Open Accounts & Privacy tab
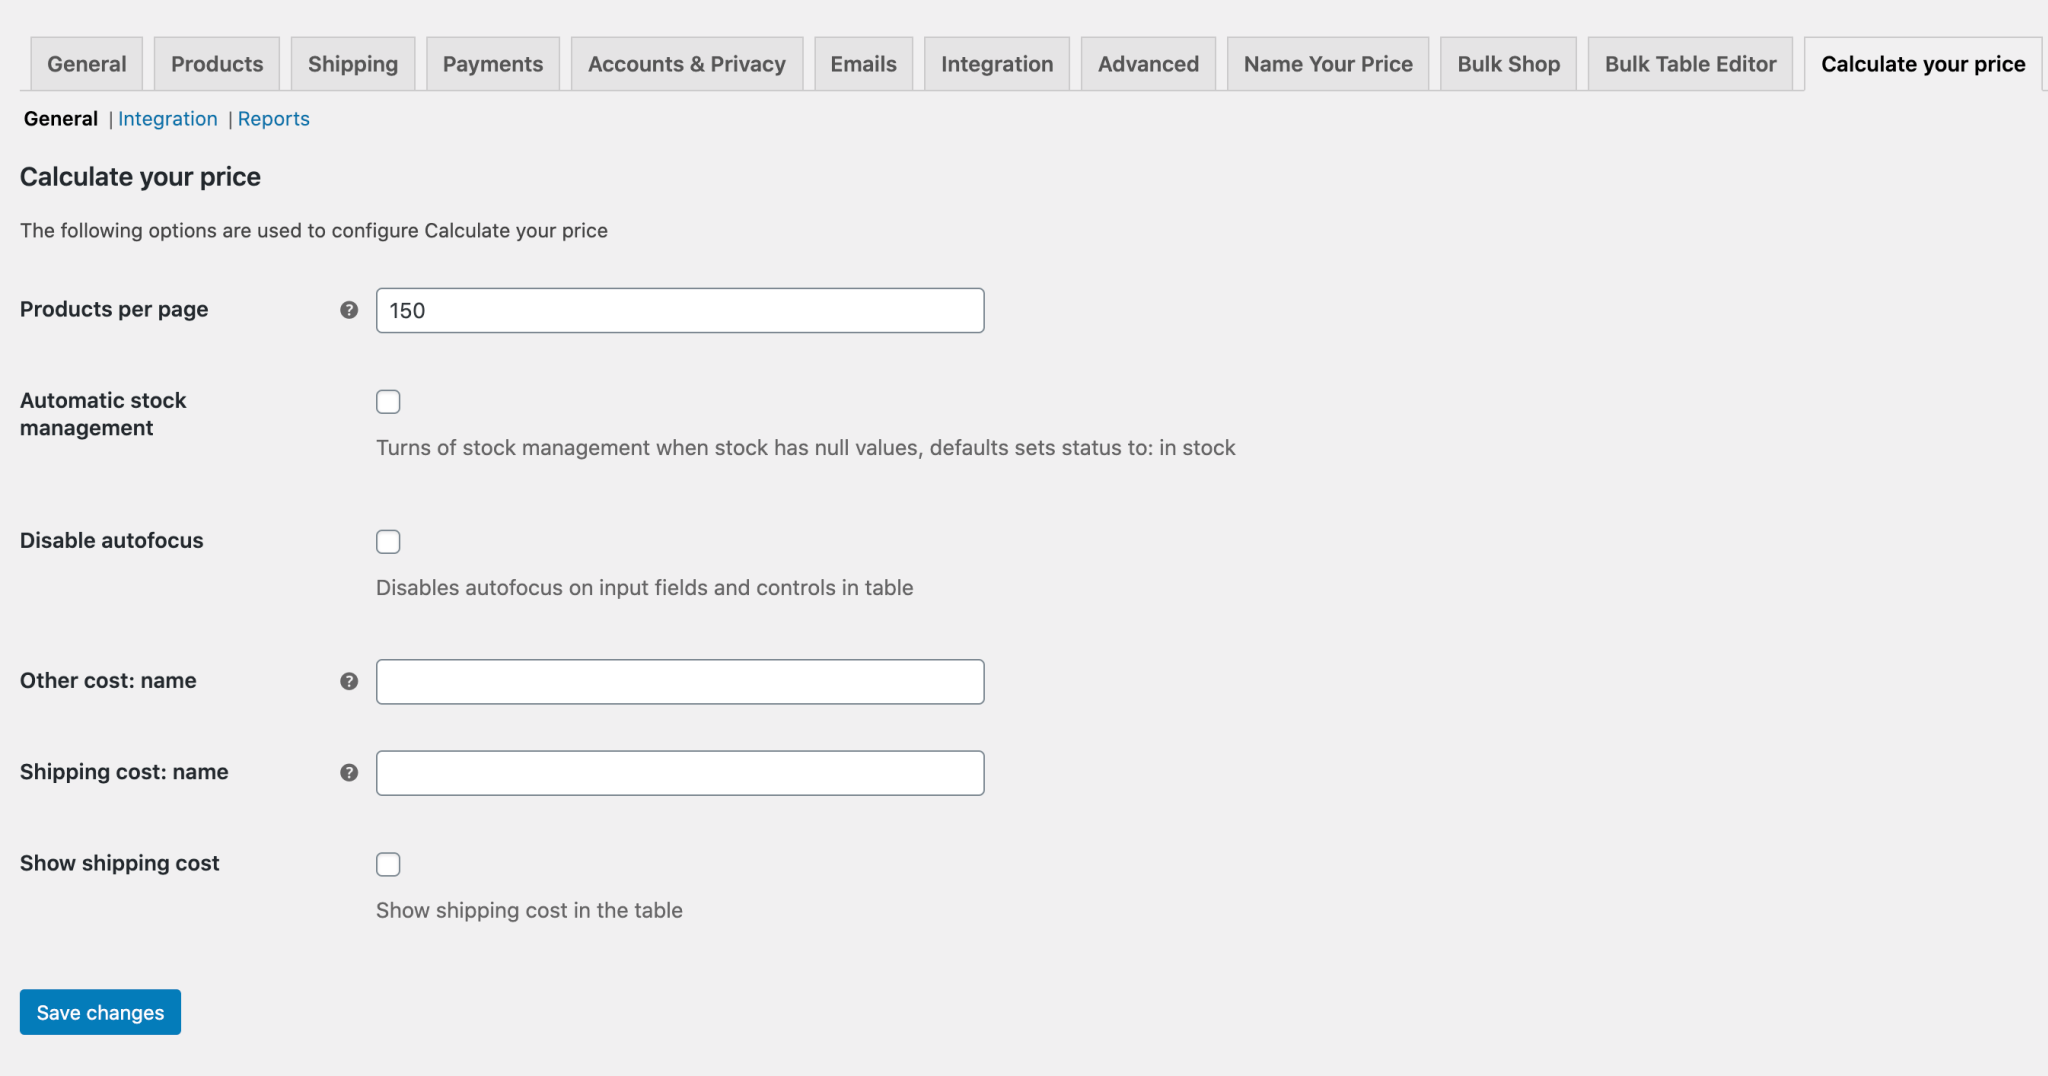This screenshot has height=1076, width=2048. click(x=687, y=64)
